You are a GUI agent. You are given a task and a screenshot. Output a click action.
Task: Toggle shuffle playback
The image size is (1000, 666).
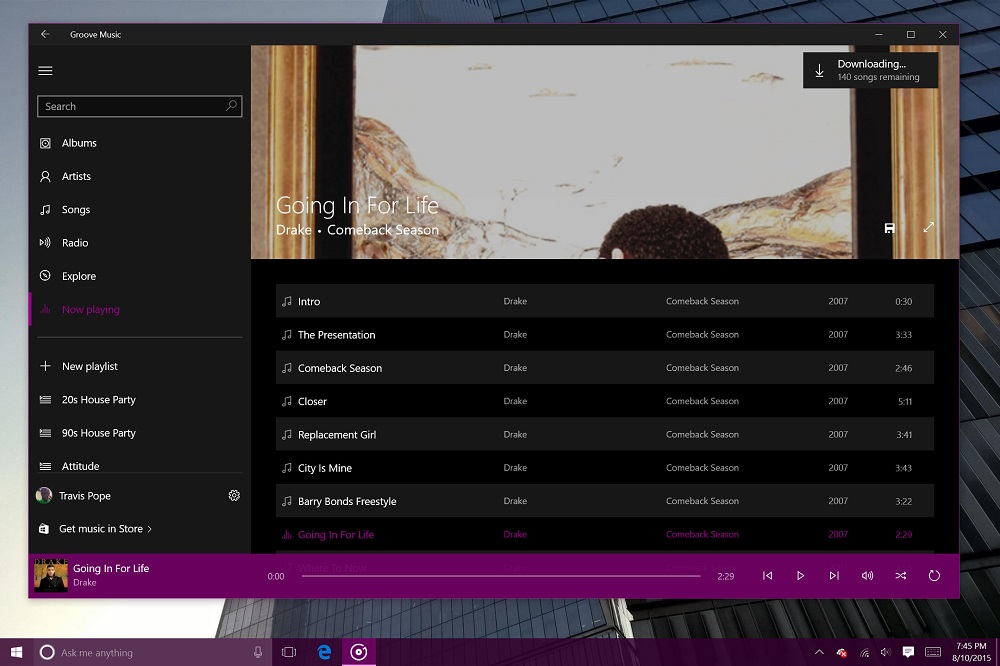[x=901, y=575]
